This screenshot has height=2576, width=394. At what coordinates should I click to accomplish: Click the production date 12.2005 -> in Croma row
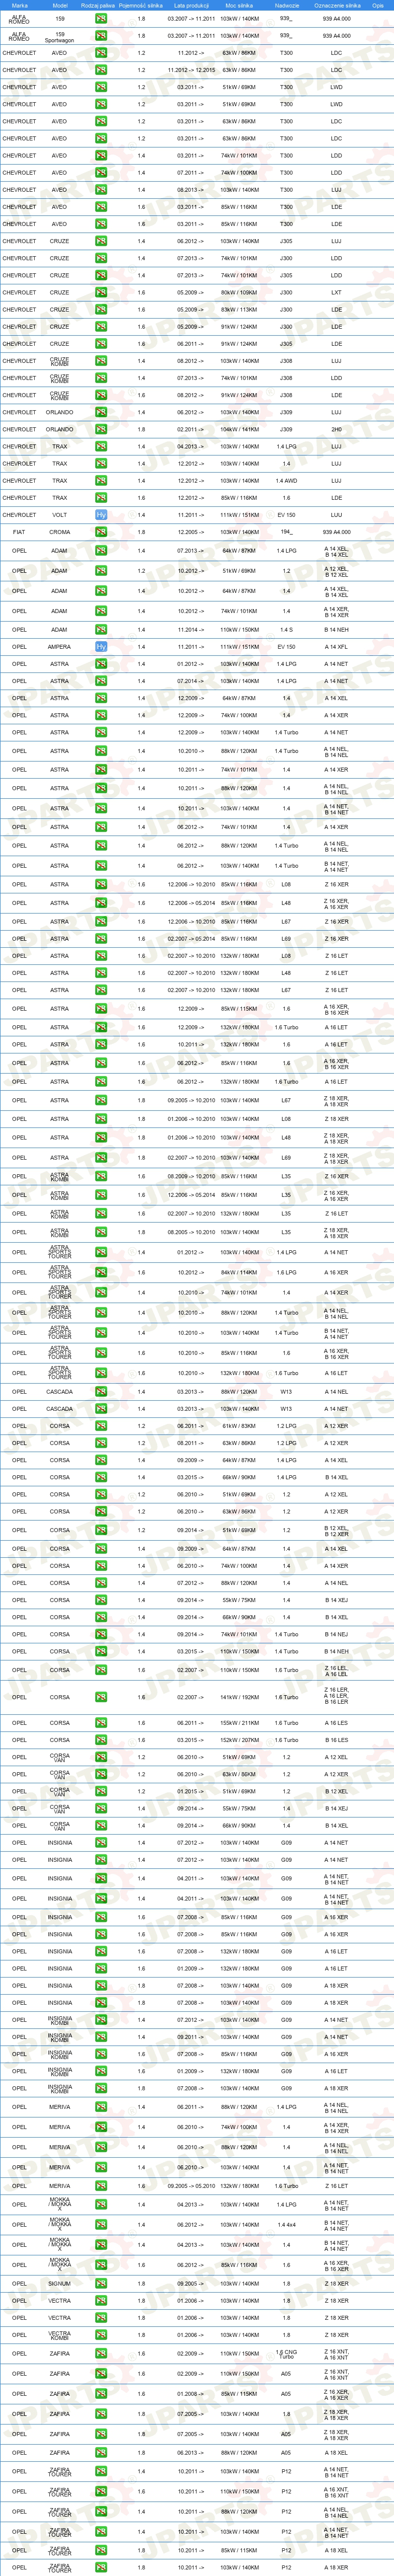(190, 532)
